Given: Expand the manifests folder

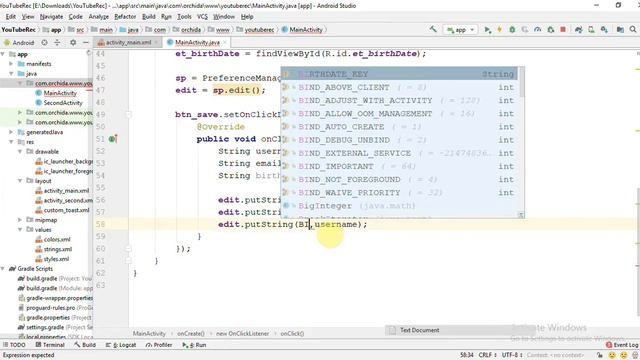Looking at the screenshot, I should coord(11,64).
